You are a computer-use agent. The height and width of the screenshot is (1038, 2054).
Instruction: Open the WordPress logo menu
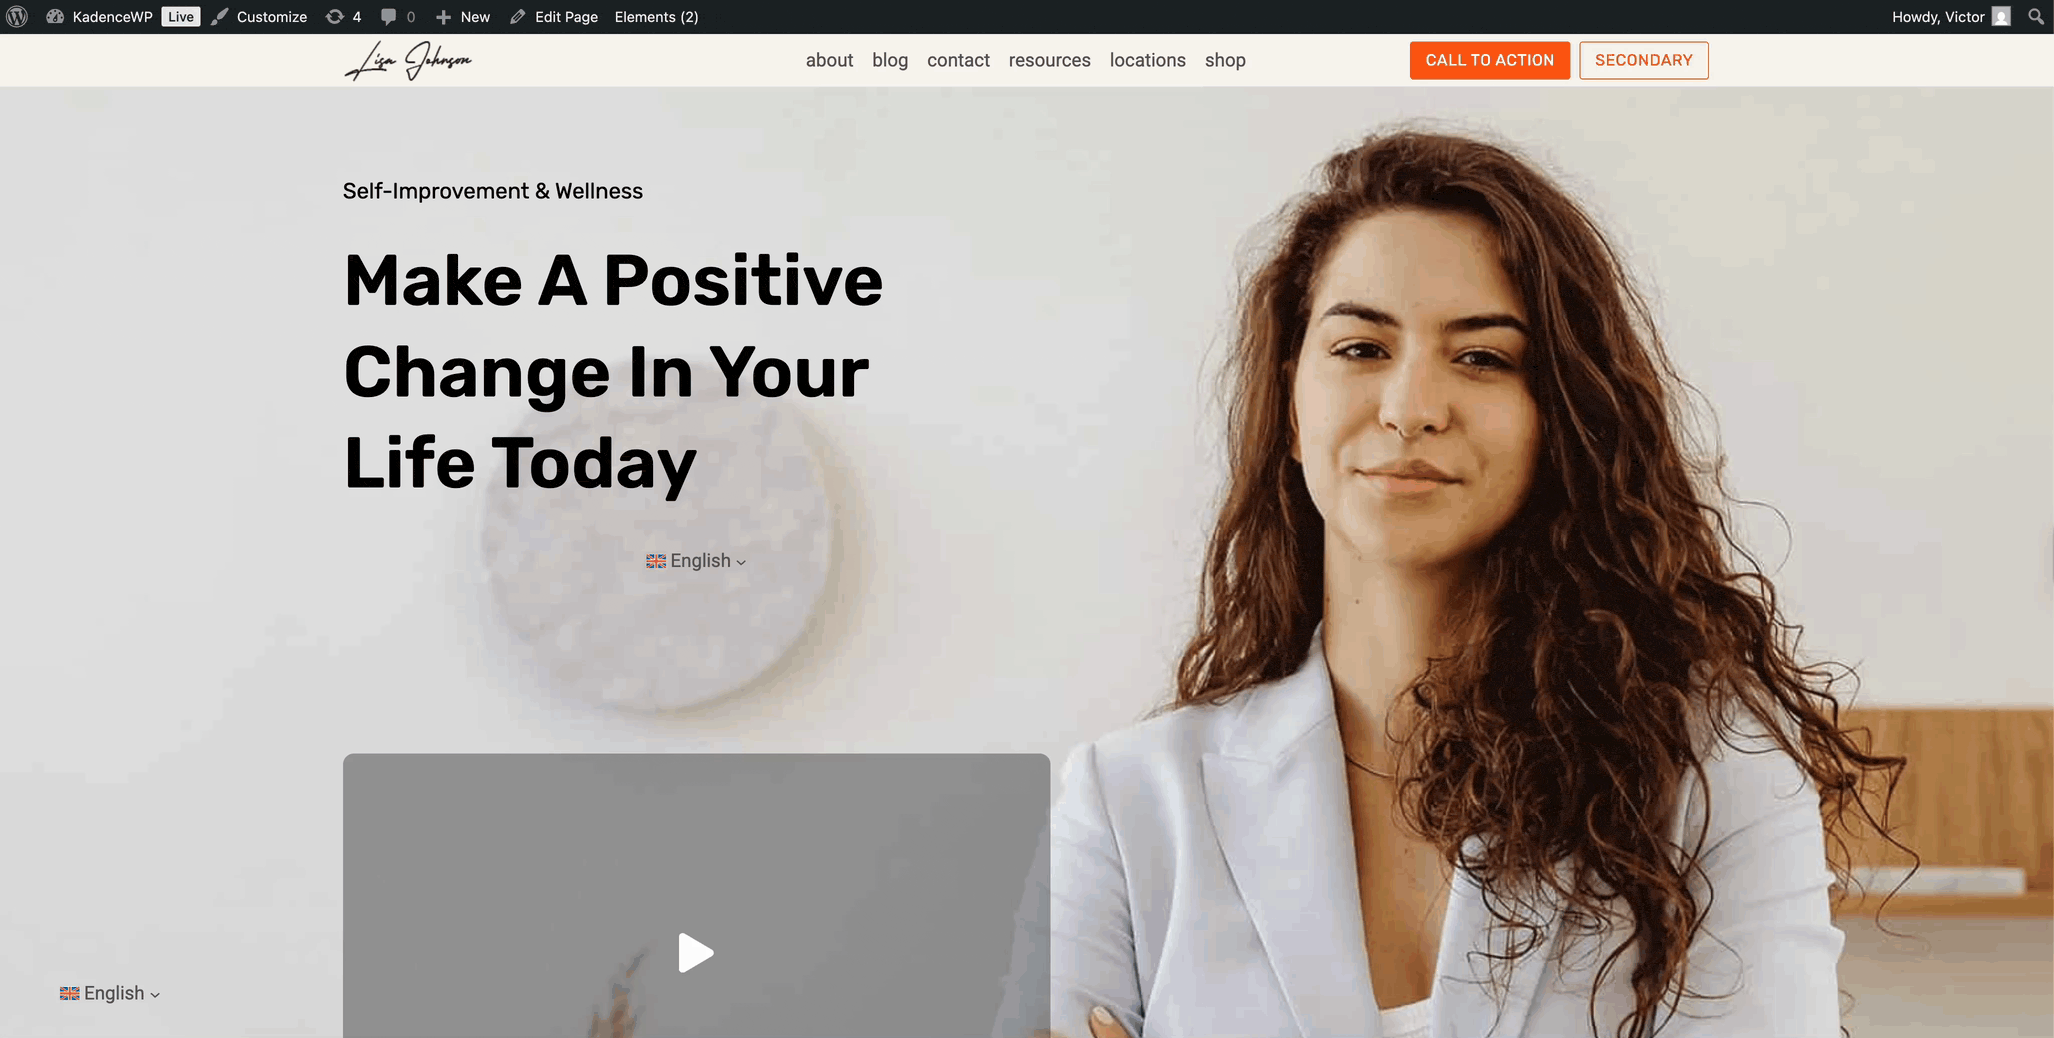click(17, 17)
